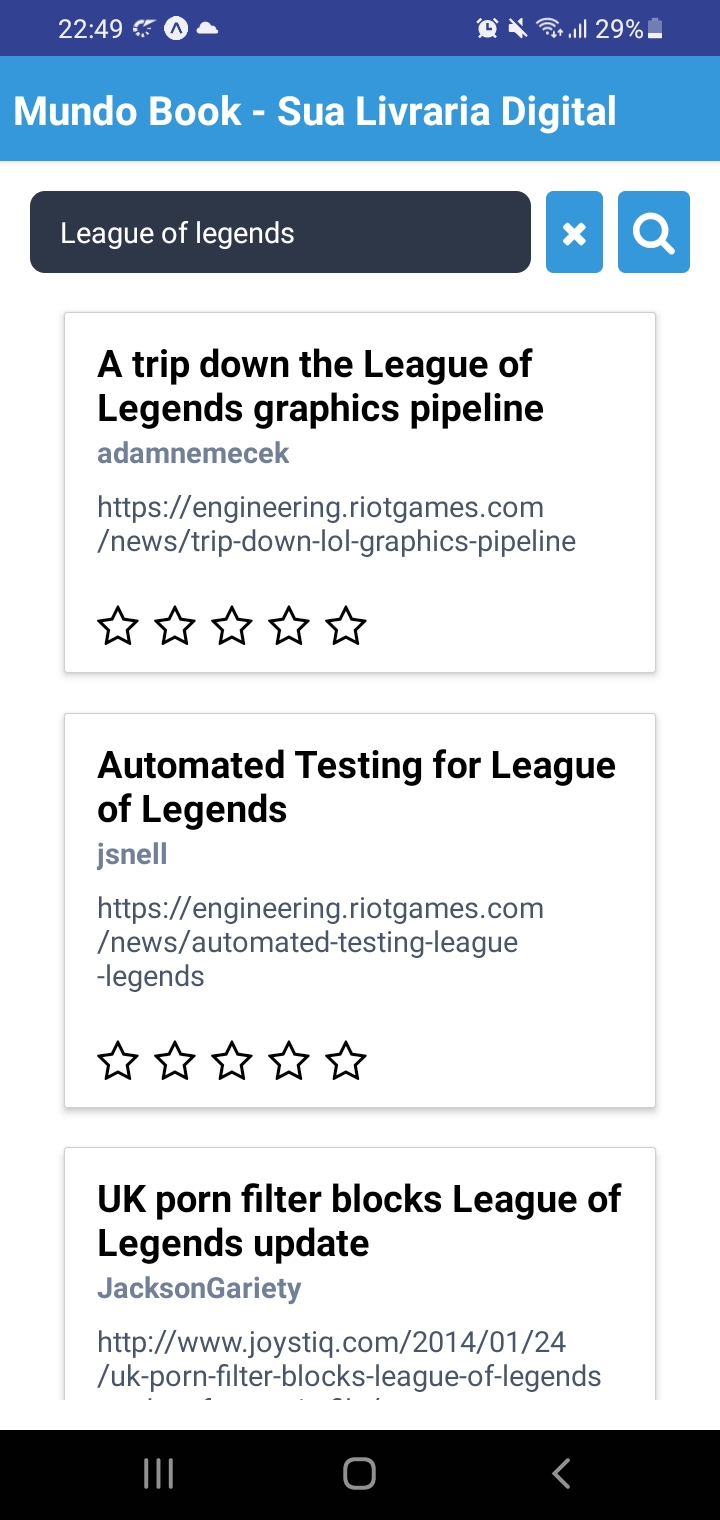Screen dimensions: 720x1520
Task: Open 'A trip down the League' title
Action: [320, 386]
